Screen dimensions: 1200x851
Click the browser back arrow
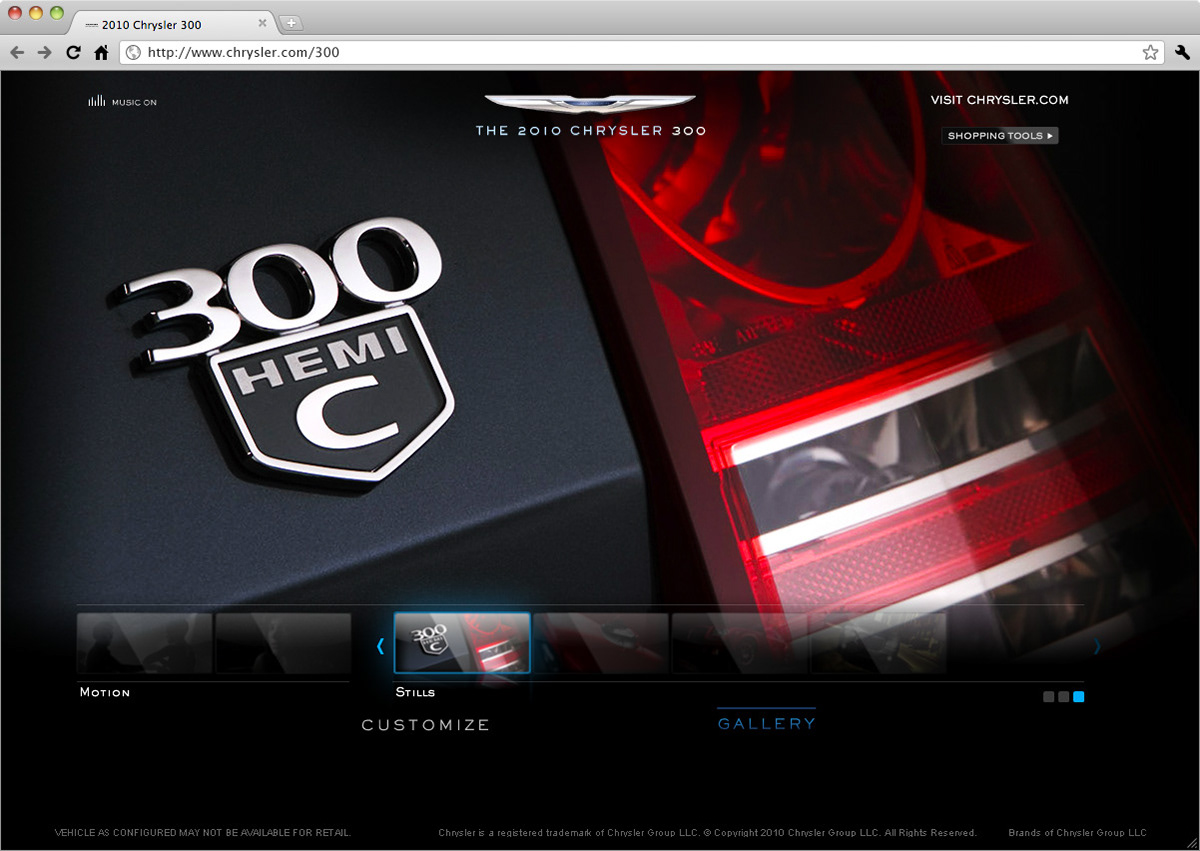(x=17, y=53)
